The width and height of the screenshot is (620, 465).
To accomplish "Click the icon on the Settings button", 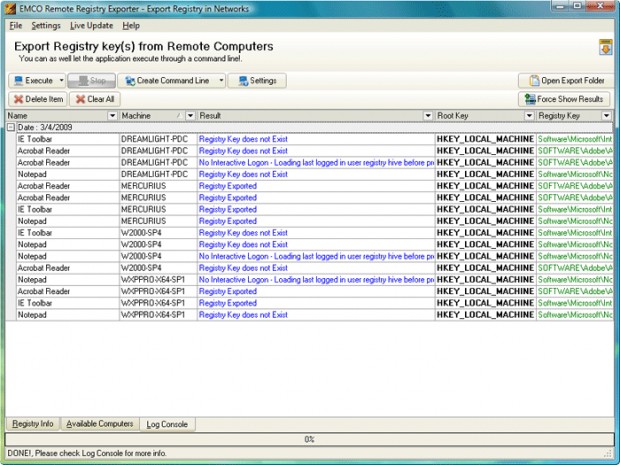I will (x=243, y=81).
